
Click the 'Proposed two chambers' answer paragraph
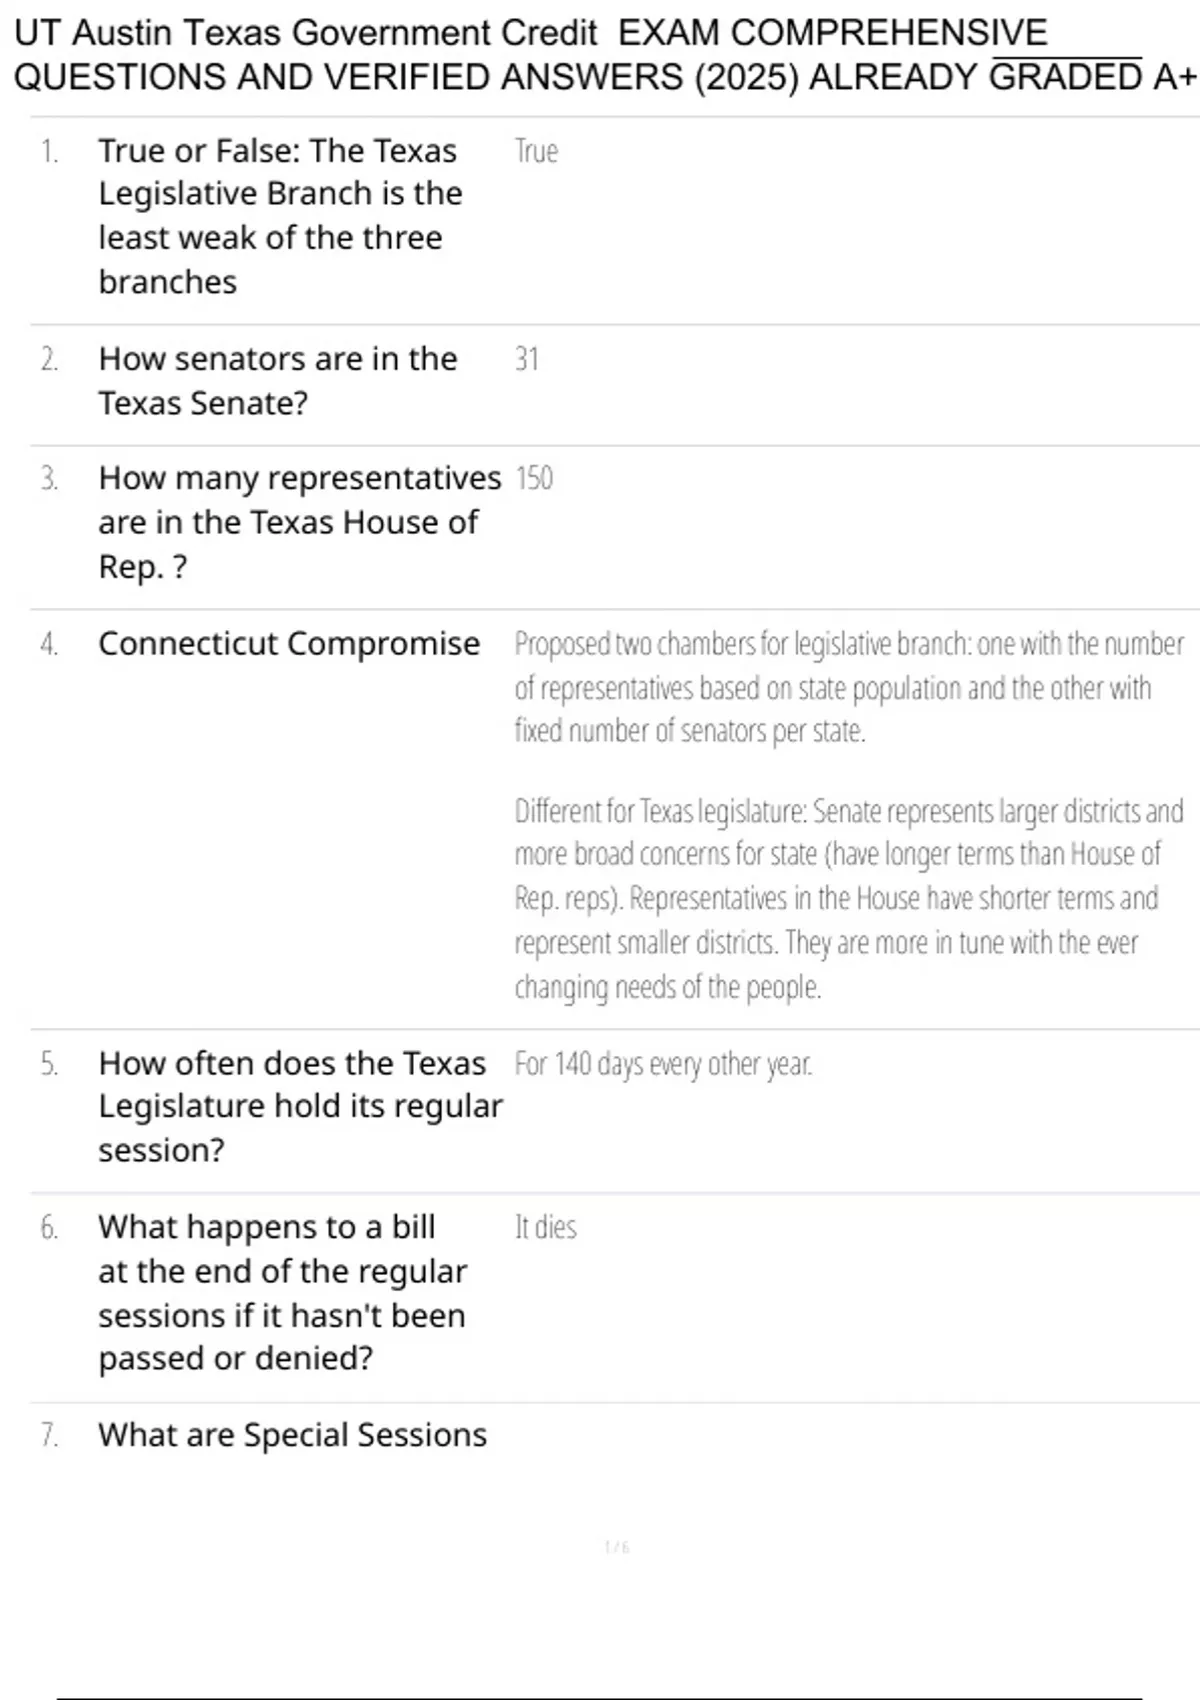[848, 687]
